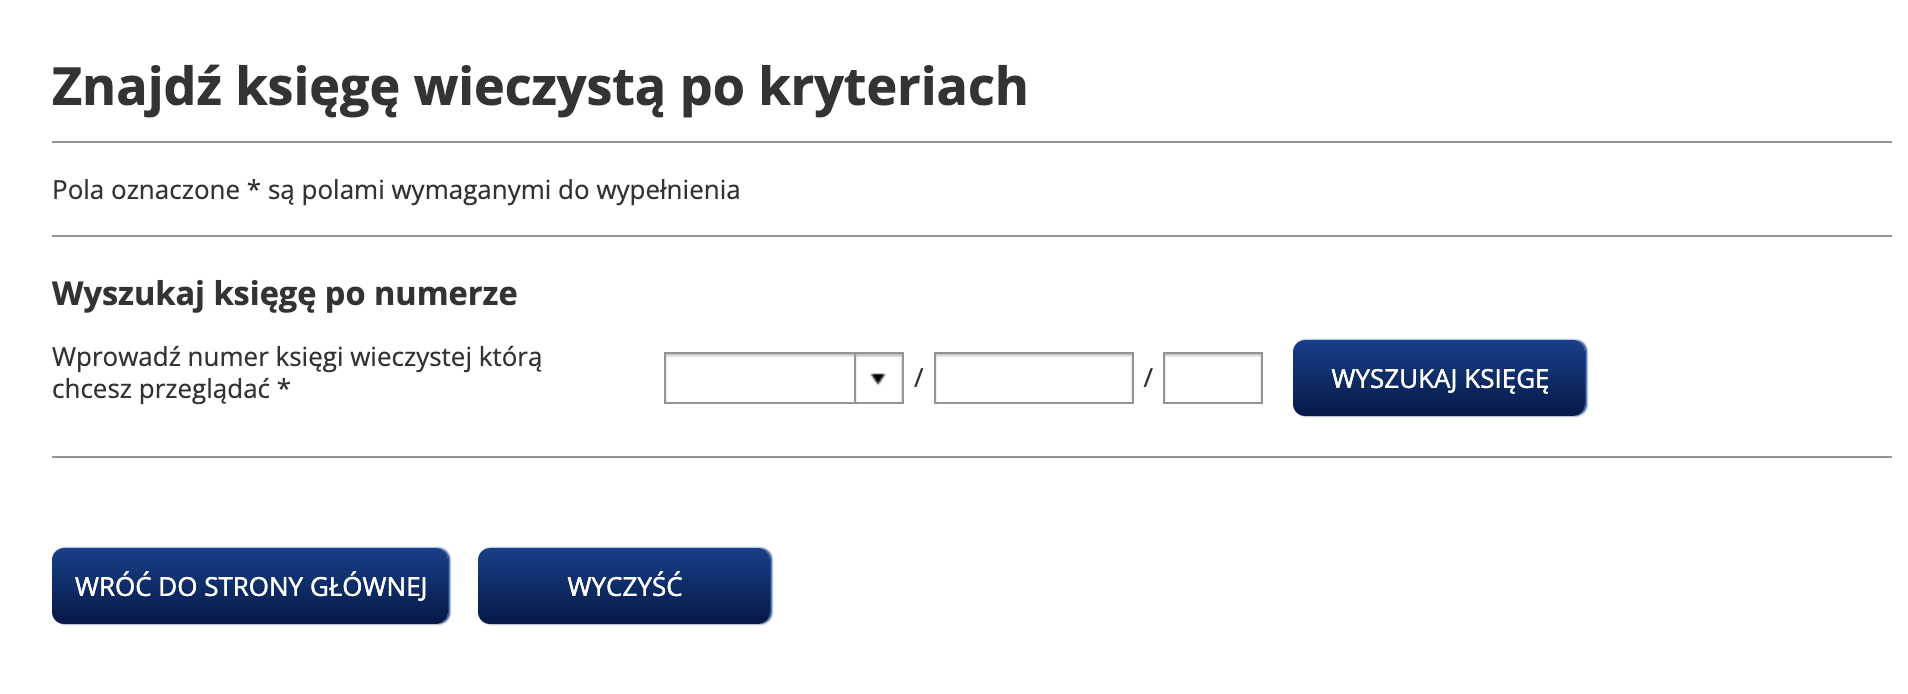The width and height of the screenshot is (1908, 694).
Task: Click the divider line below the required note
Action: 971,236
